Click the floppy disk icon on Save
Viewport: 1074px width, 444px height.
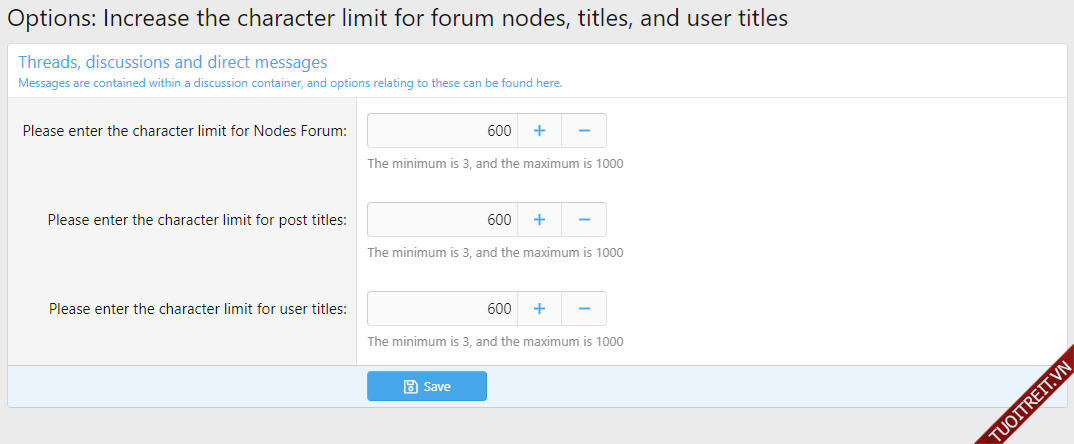(x=410, y=387)
